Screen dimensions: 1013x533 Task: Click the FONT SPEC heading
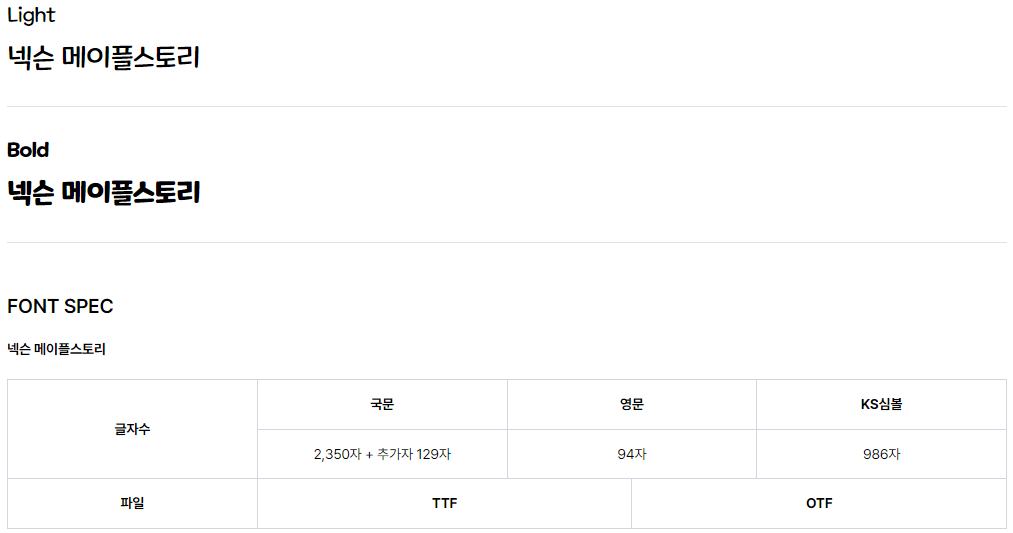pyautogui.click(x=60, y=306)
